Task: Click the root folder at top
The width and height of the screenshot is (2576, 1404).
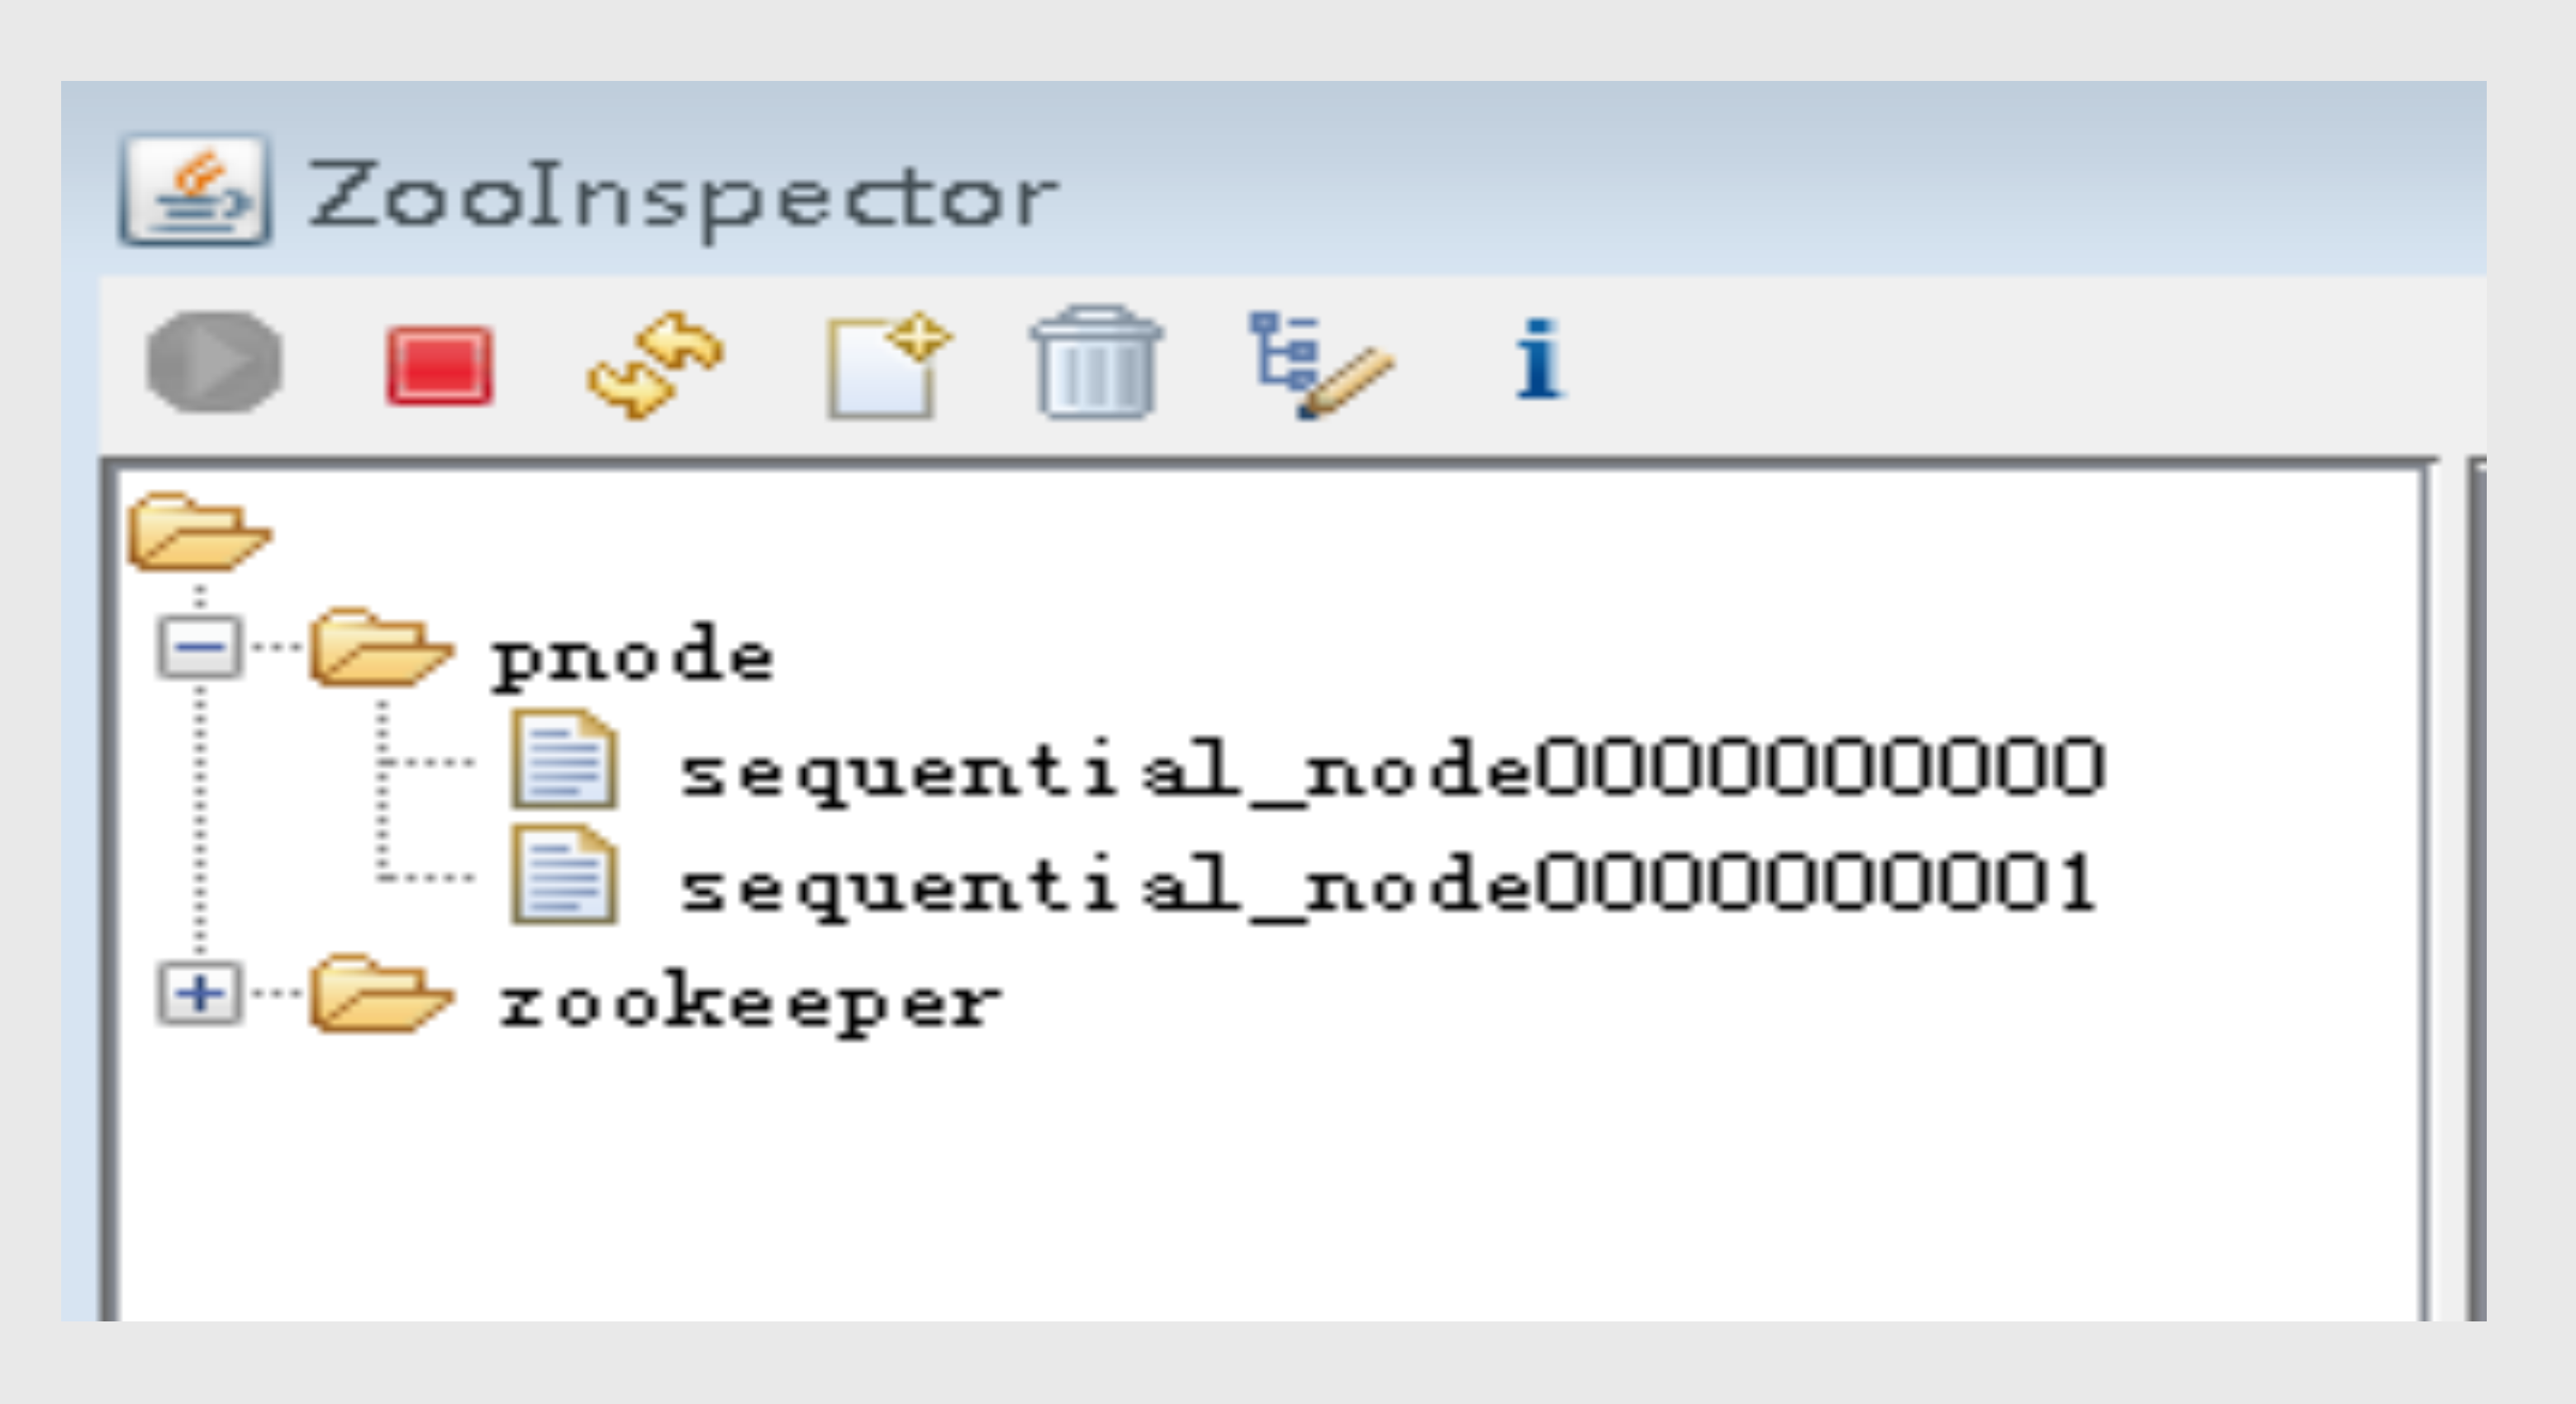Action: click(x=193, y=528)
